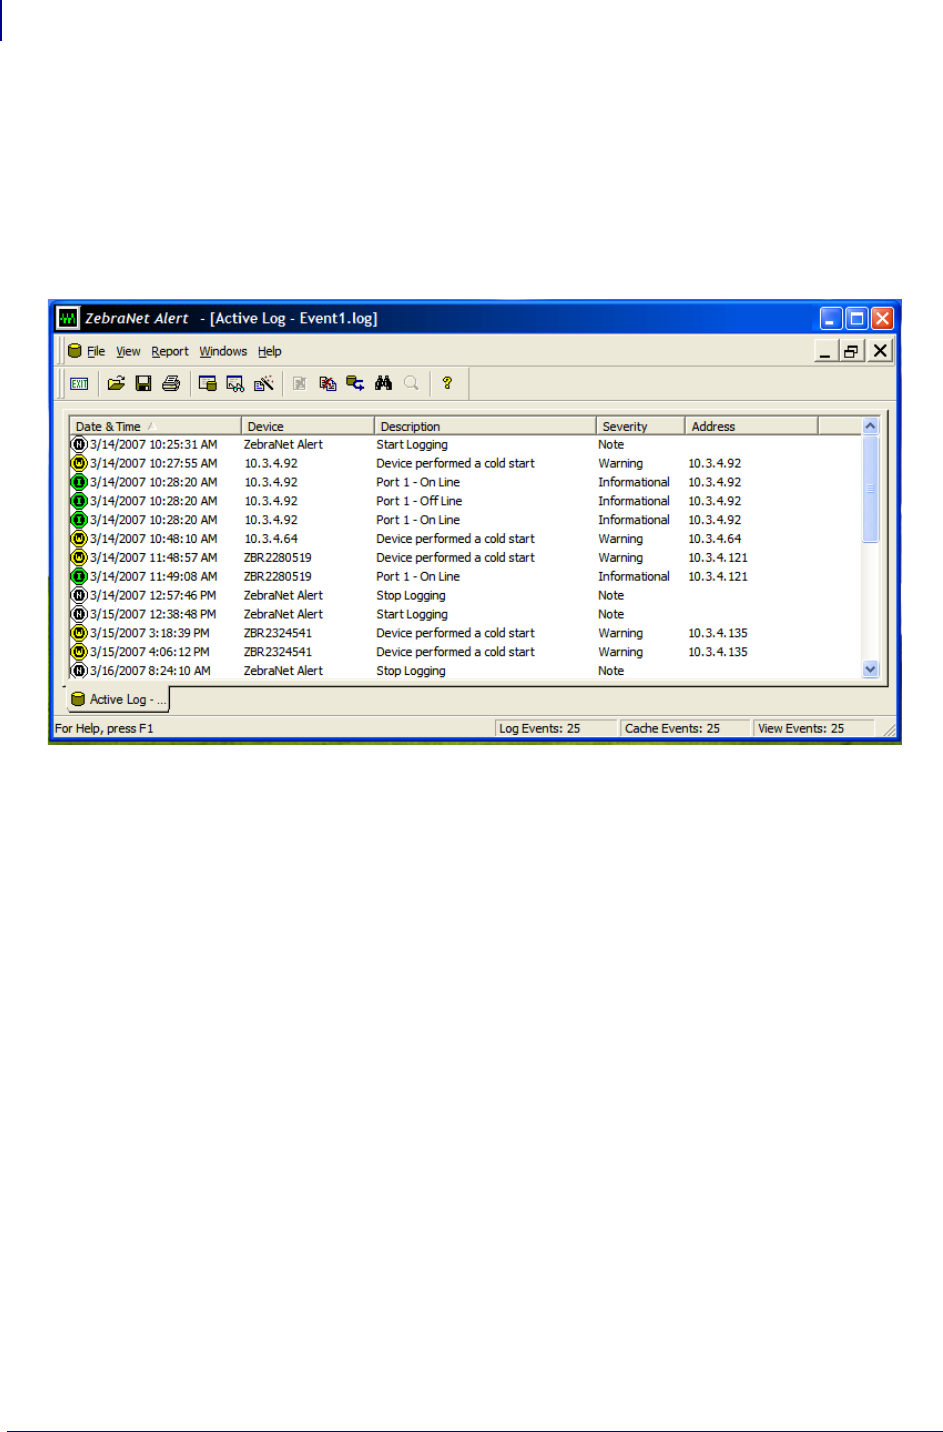Image resolution: width=943 pixels, height=1432 pixels.
Task: Click the note icon of 8:24:10 AM event
Action: pyautogui.click(x=79, y=671)
